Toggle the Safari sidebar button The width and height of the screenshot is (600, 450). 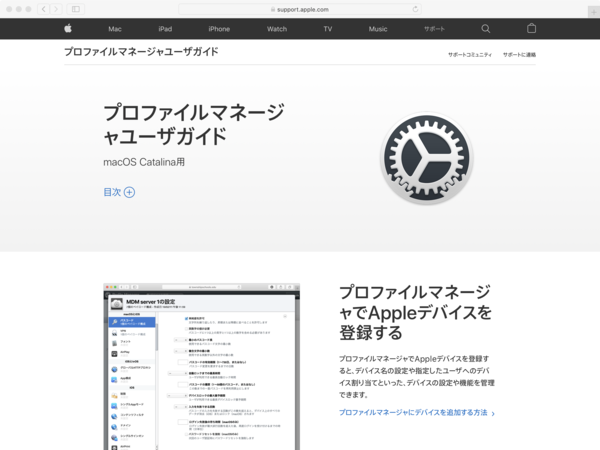(76, 9)
